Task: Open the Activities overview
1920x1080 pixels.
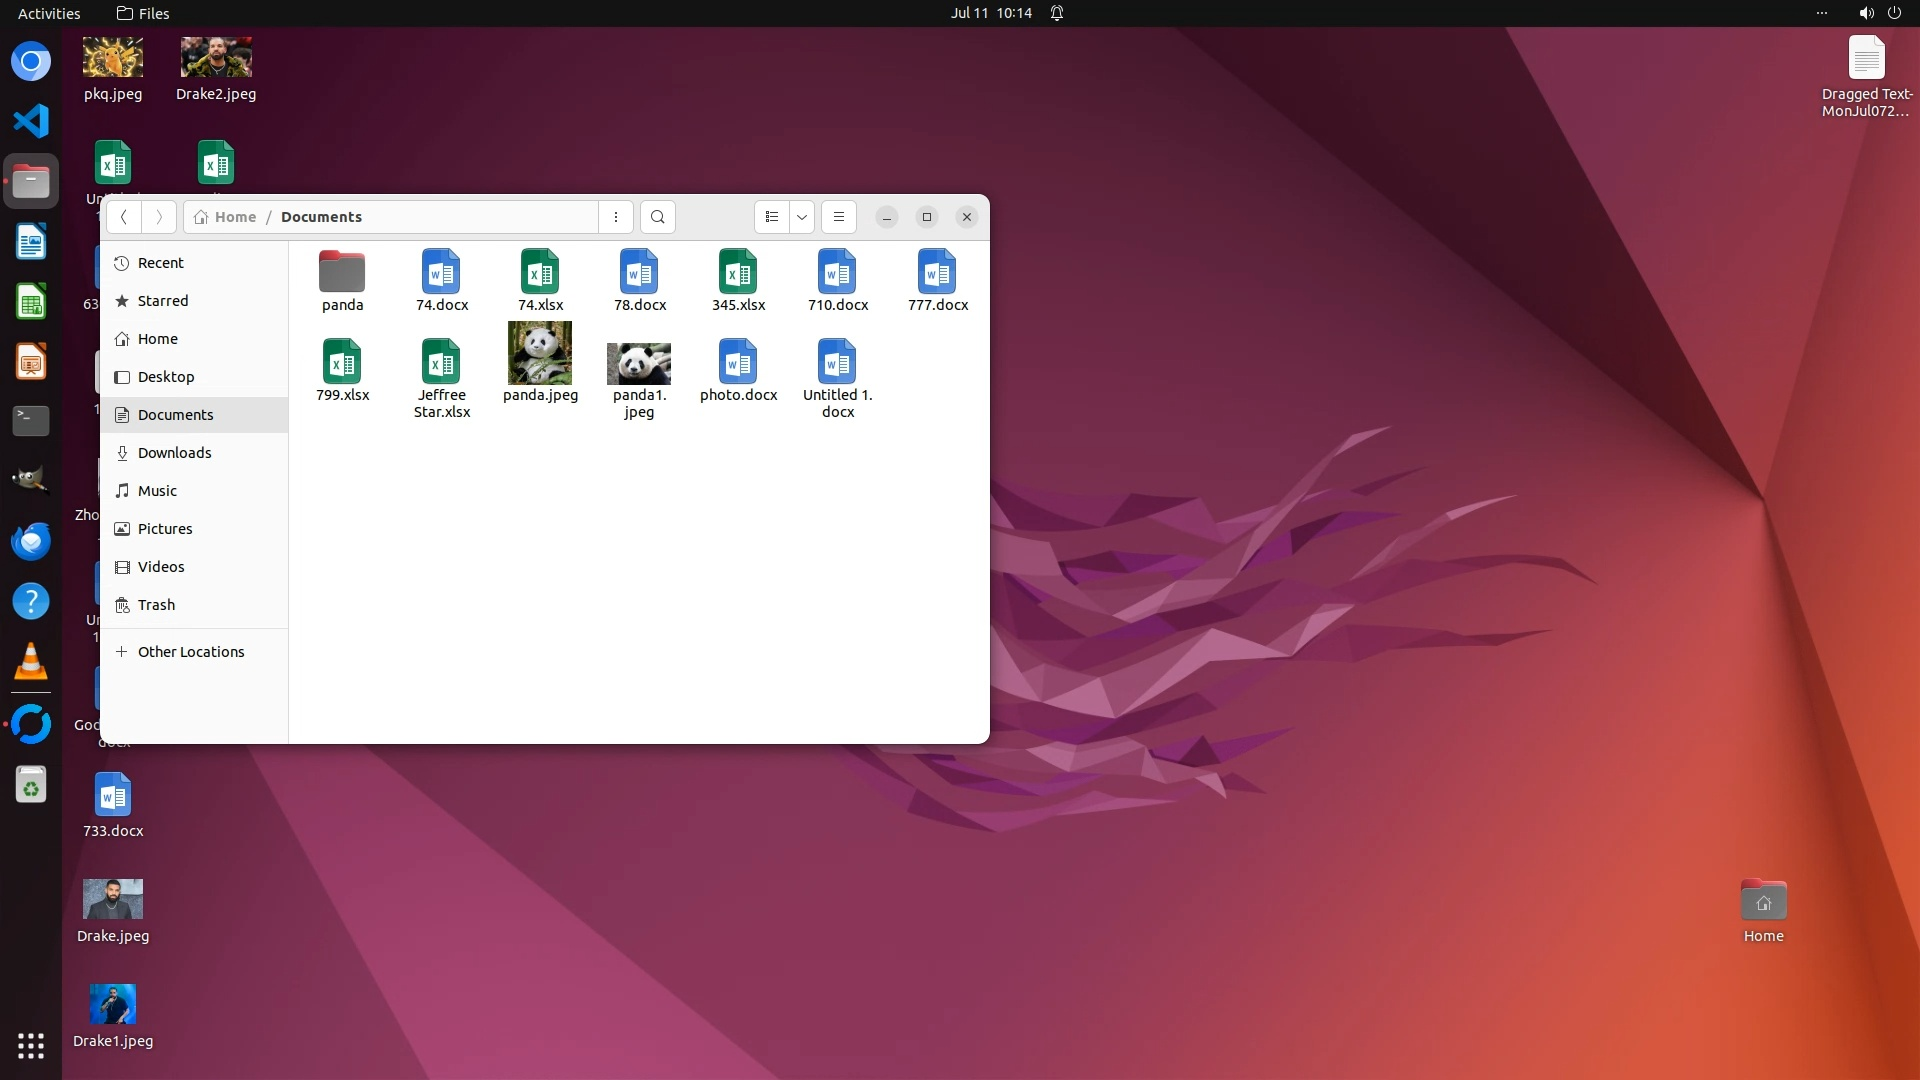Action: click(x=49, y=13)
